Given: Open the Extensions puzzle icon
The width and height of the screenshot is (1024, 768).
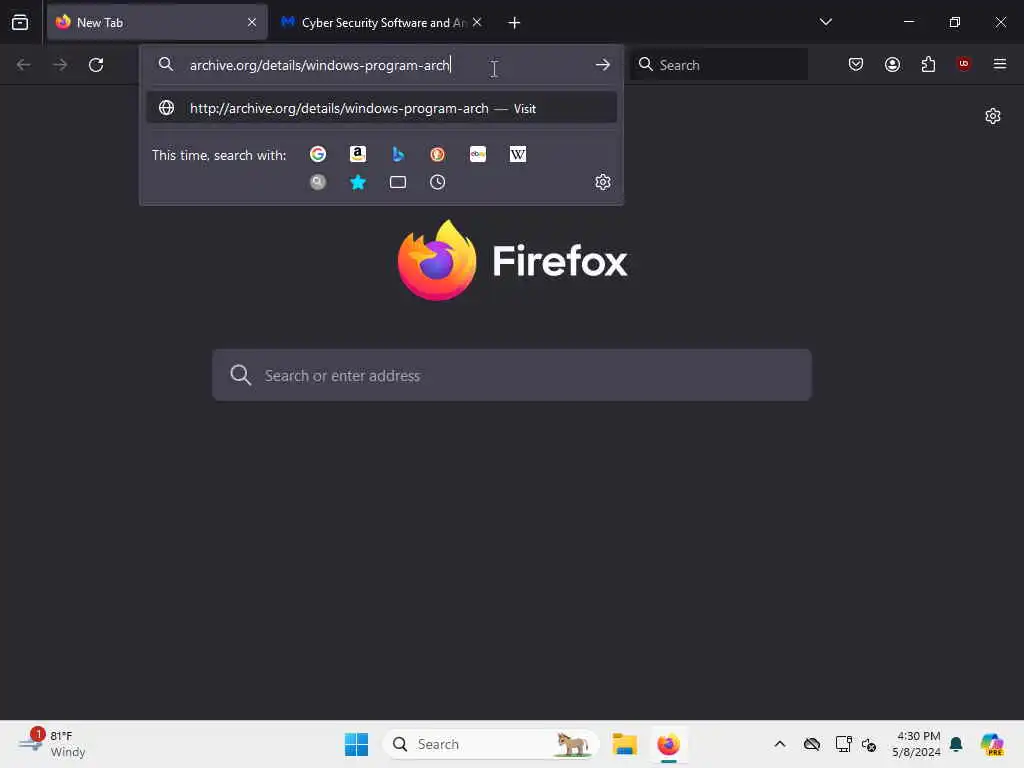Looking at the screenshot, I should (x=928, y=64).
